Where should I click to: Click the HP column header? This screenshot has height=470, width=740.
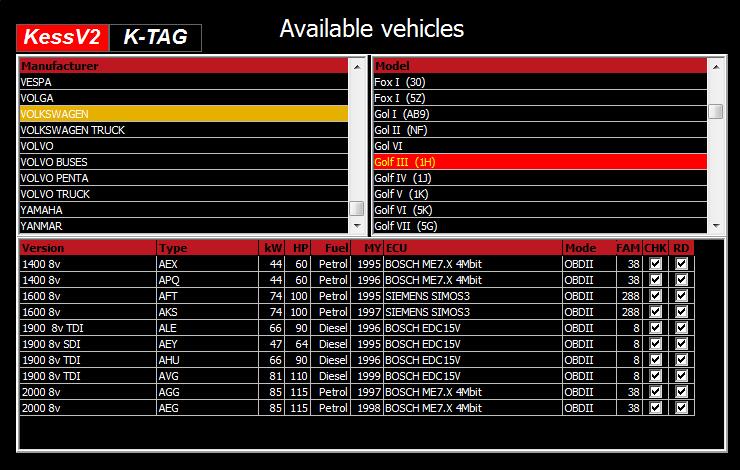[x=298, y=248]
